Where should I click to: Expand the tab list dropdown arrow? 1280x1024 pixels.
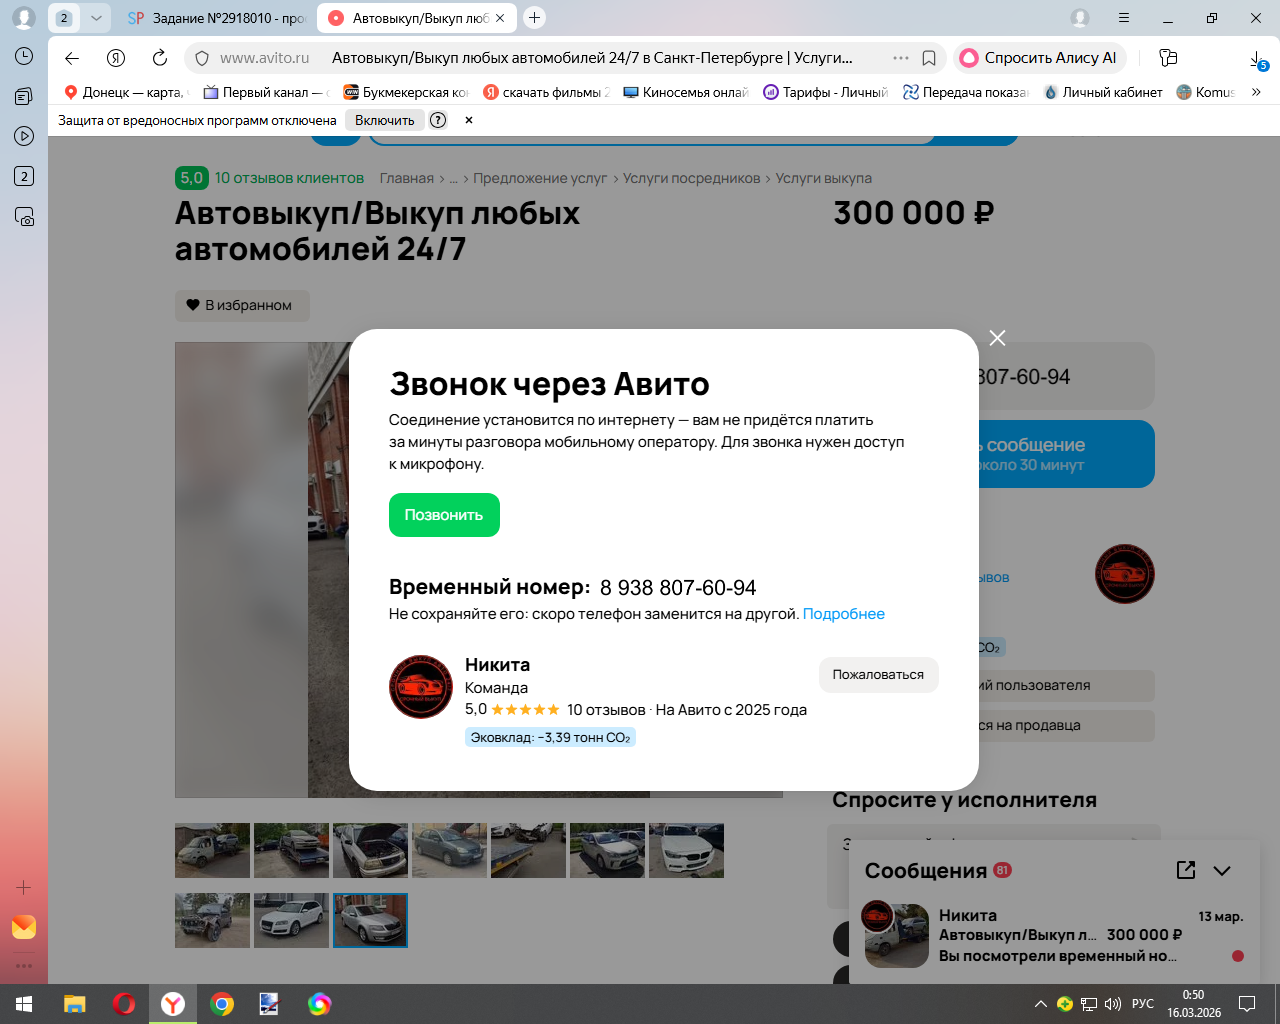click(96, 18)
